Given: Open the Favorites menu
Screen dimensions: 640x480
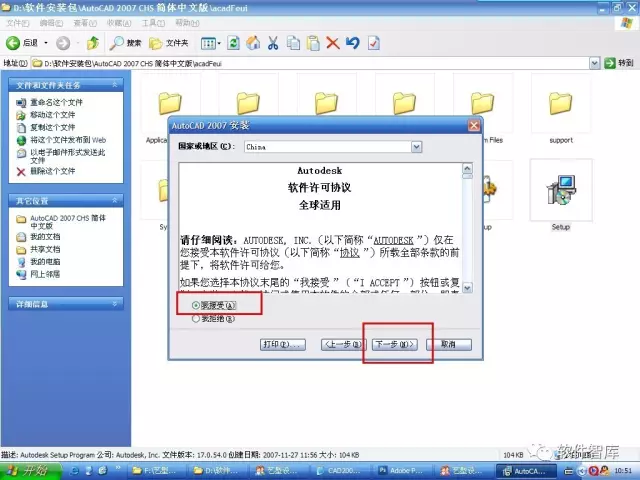Looking at the screenshot, I should pyautogui.click(x=119, y=23).
